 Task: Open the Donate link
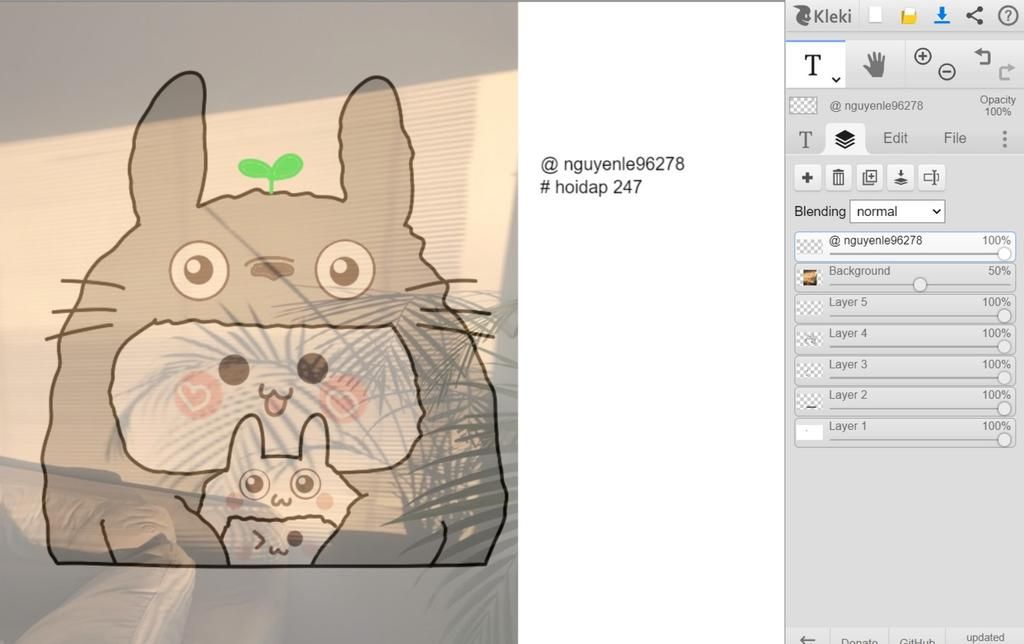tap(859, 640)
